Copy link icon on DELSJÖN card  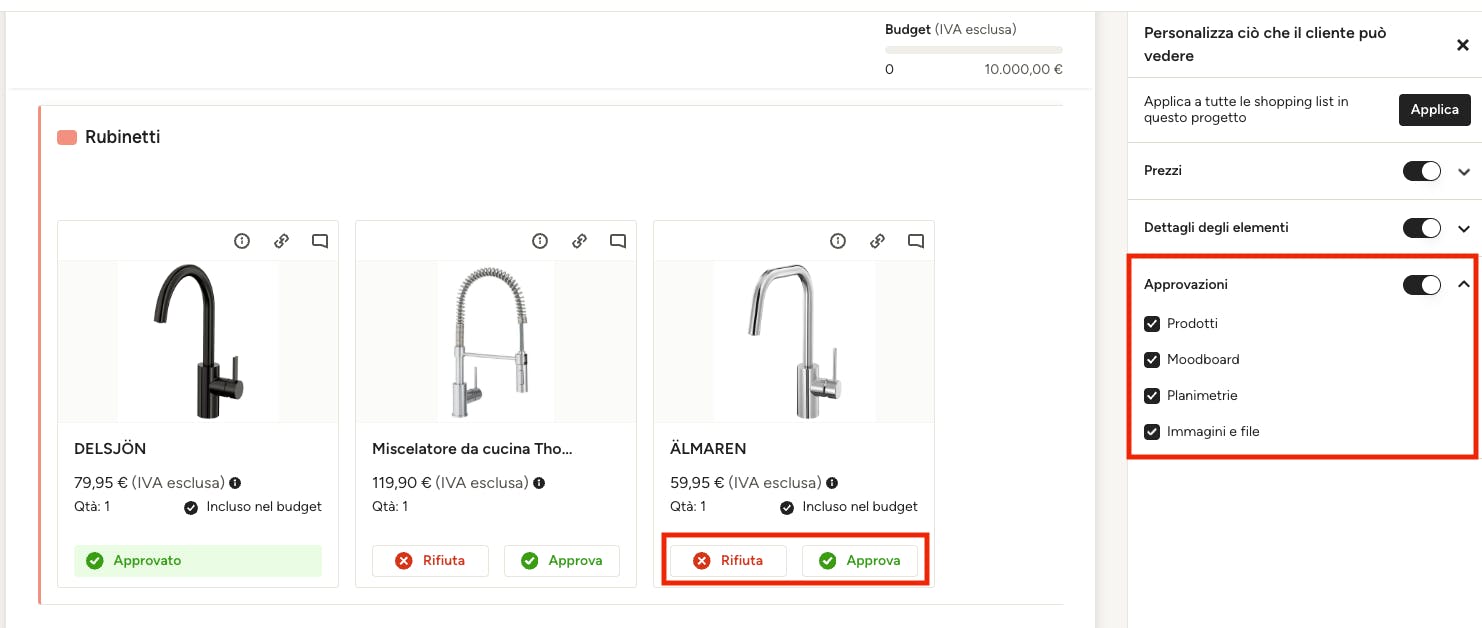pyautogui.click(x=281, y=241)
